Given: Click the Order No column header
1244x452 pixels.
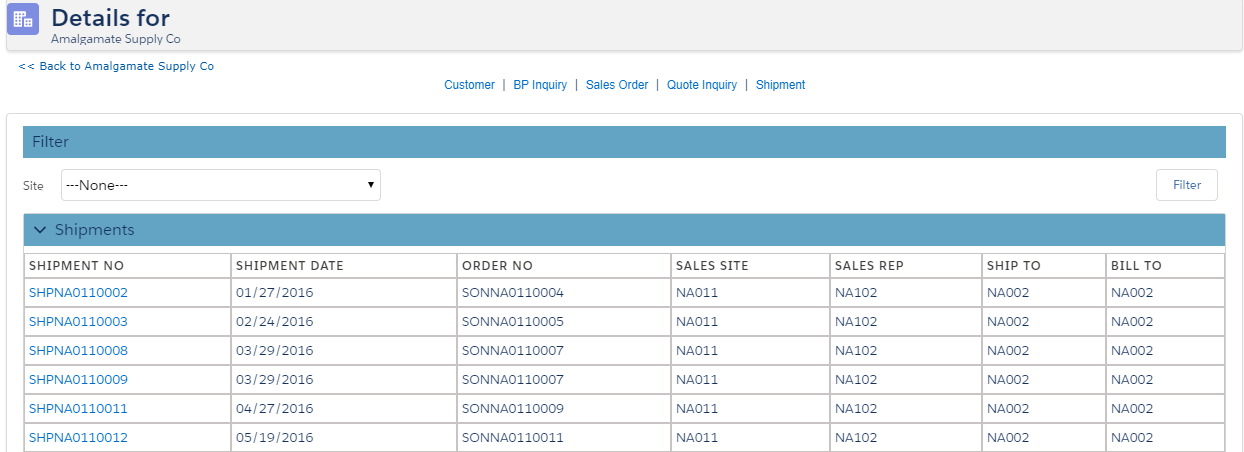Looking at the screenshot, I should 497,266.
